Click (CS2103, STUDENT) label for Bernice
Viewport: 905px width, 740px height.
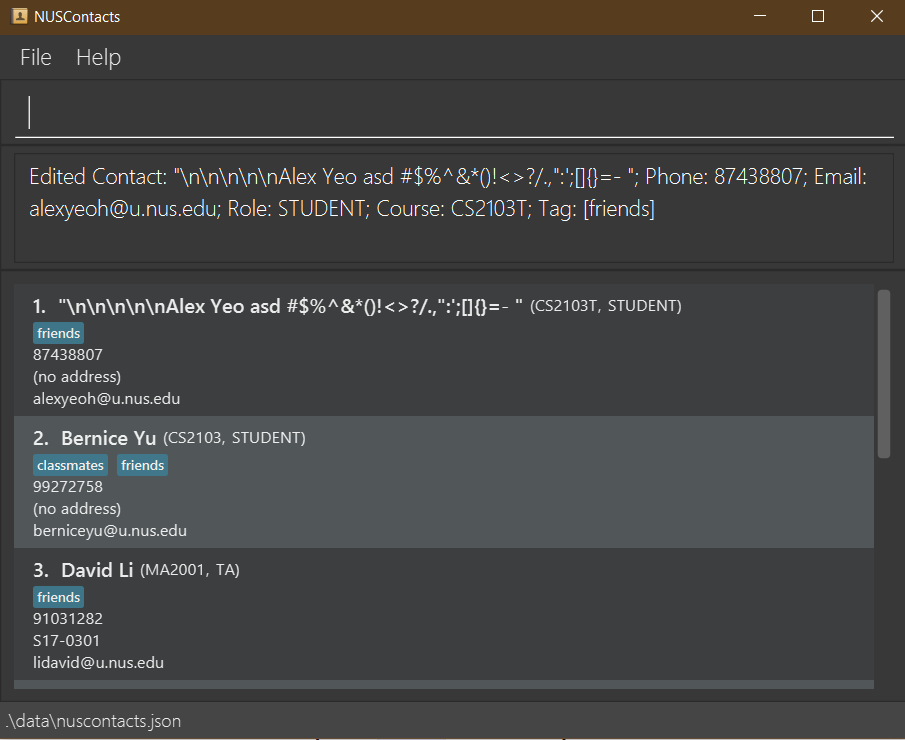[x=234, y=438]
